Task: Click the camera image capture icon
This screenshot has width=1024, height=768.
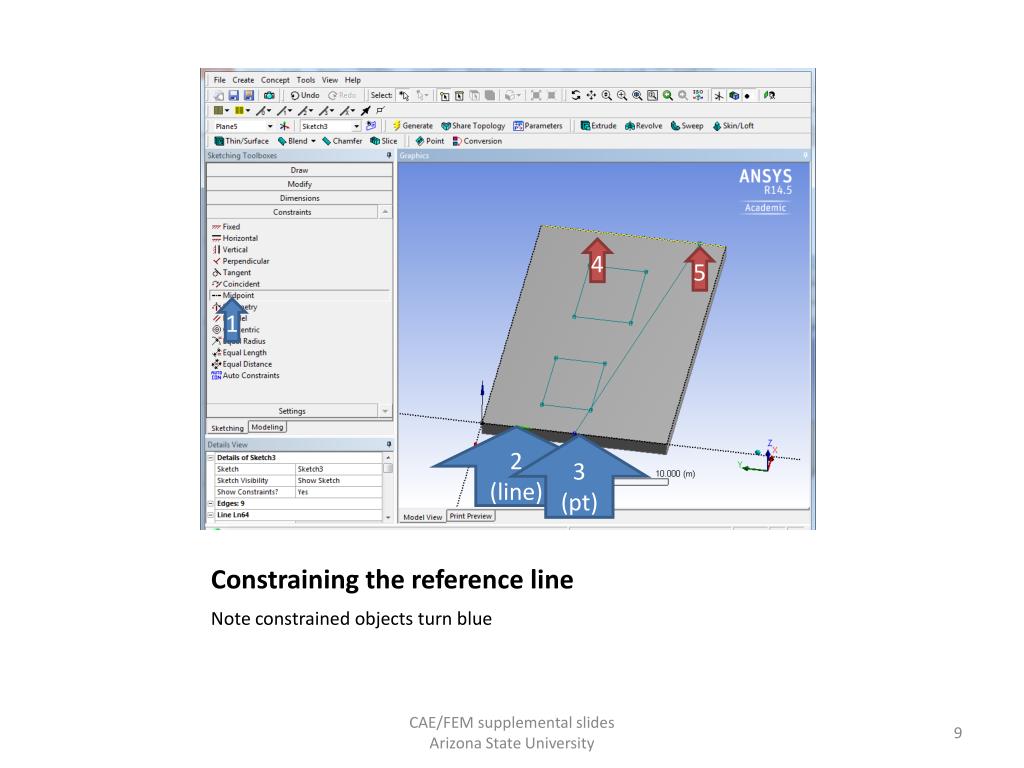Action: coord(269,95)
